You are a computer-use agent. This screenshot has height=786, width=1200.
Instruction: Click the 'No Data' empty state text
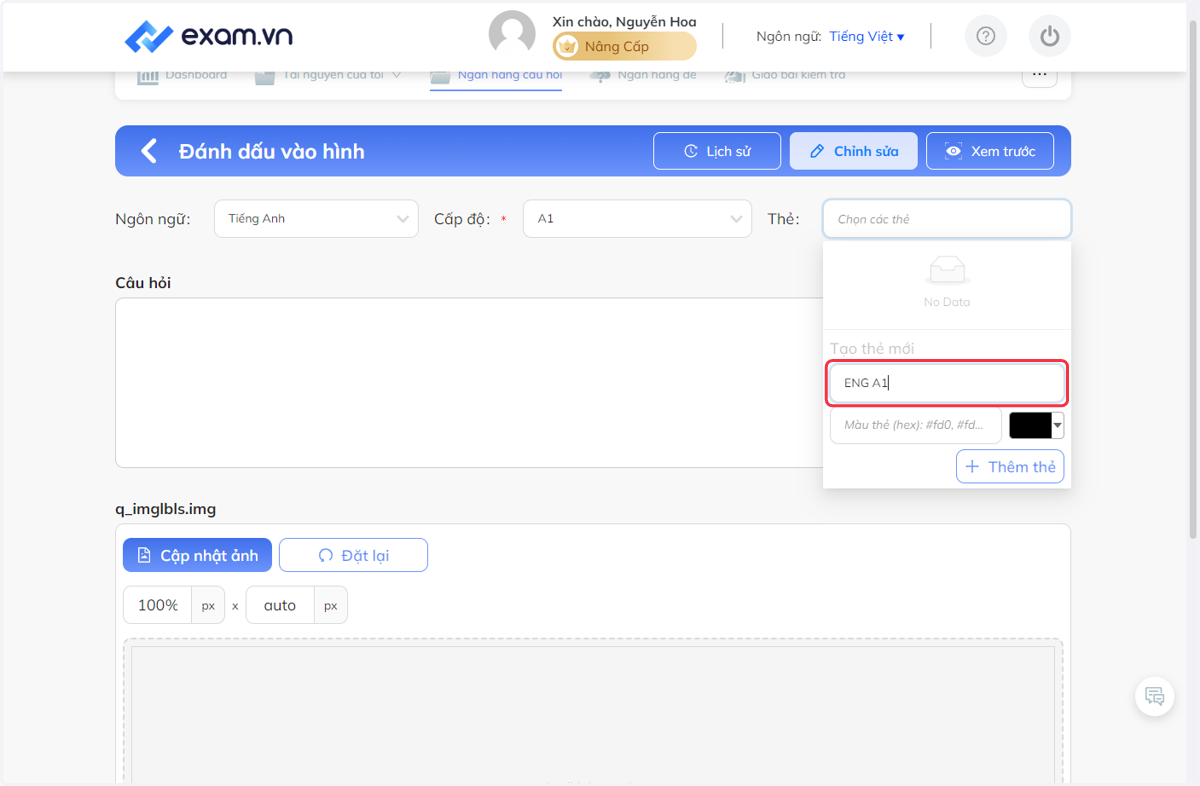tap(947, 302)
